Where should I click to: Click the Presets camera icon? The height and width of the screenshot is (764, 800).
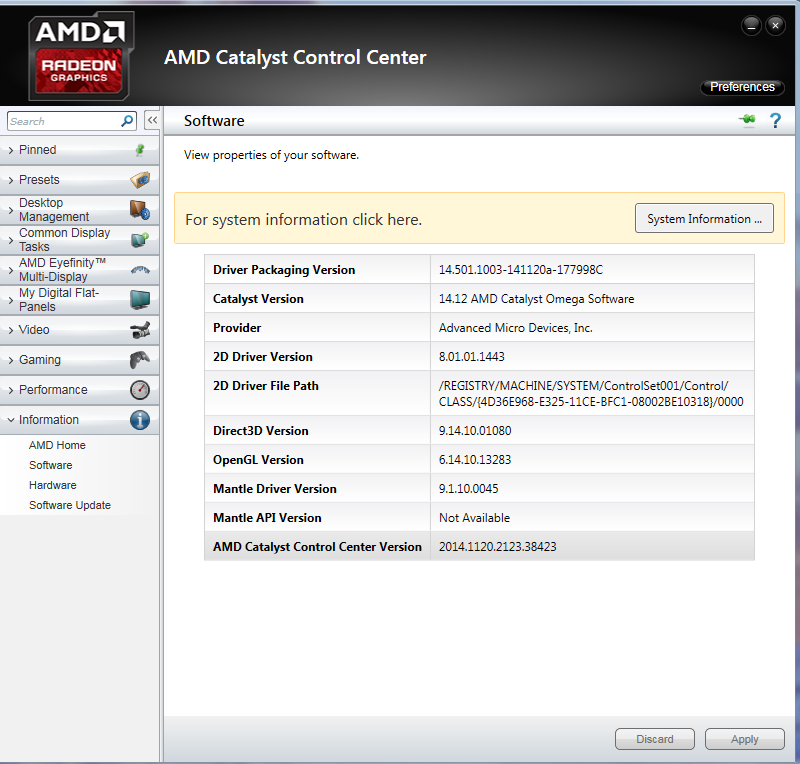140,180
